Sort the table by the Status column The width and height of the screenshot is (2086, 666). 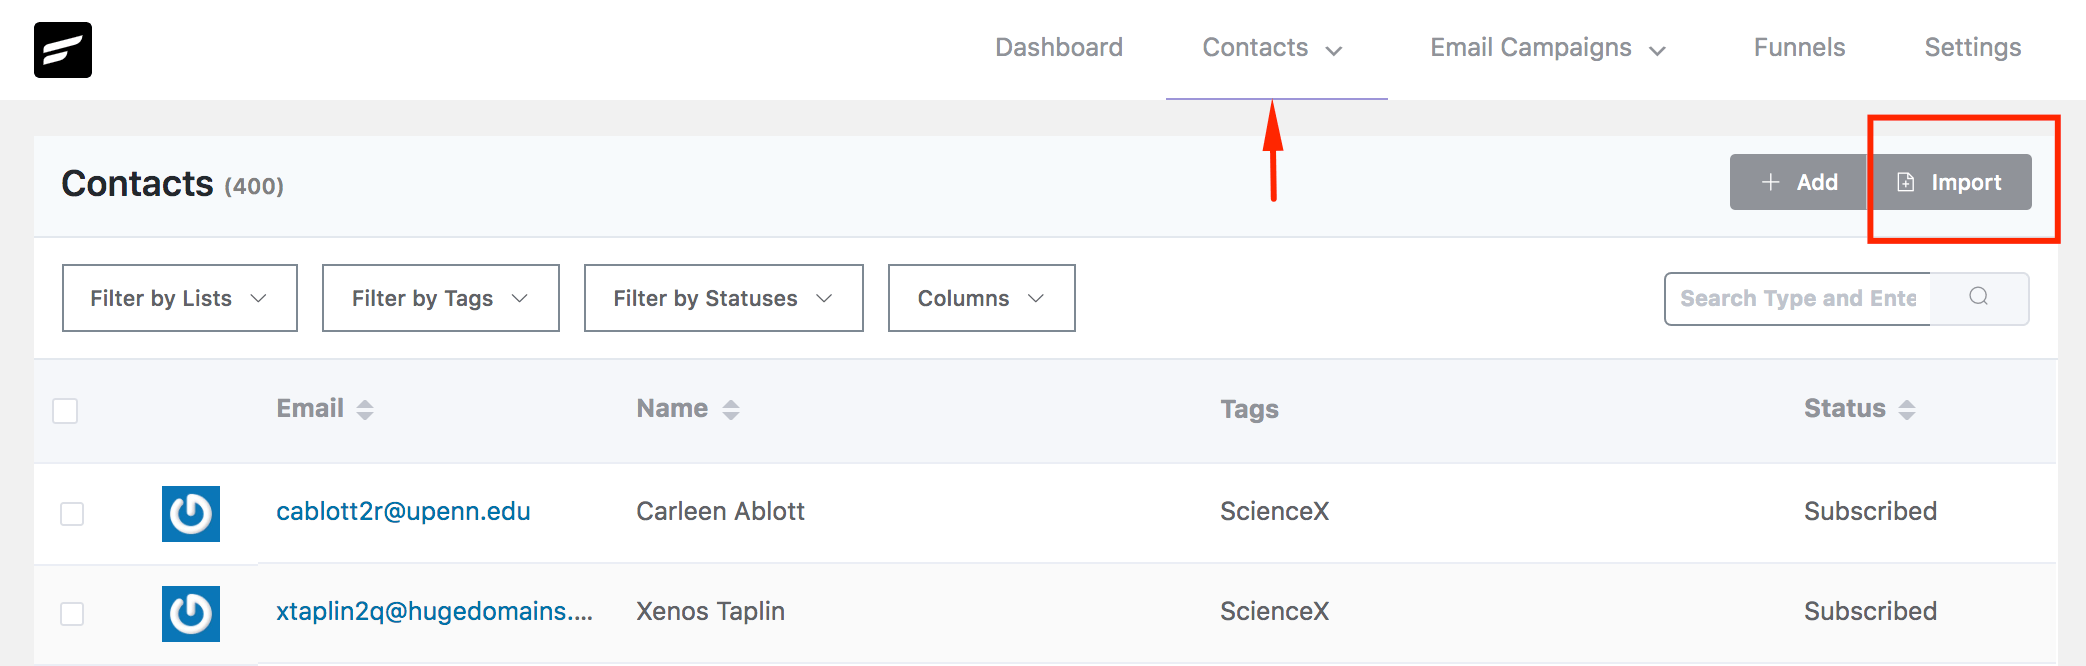click(1907, 409)
